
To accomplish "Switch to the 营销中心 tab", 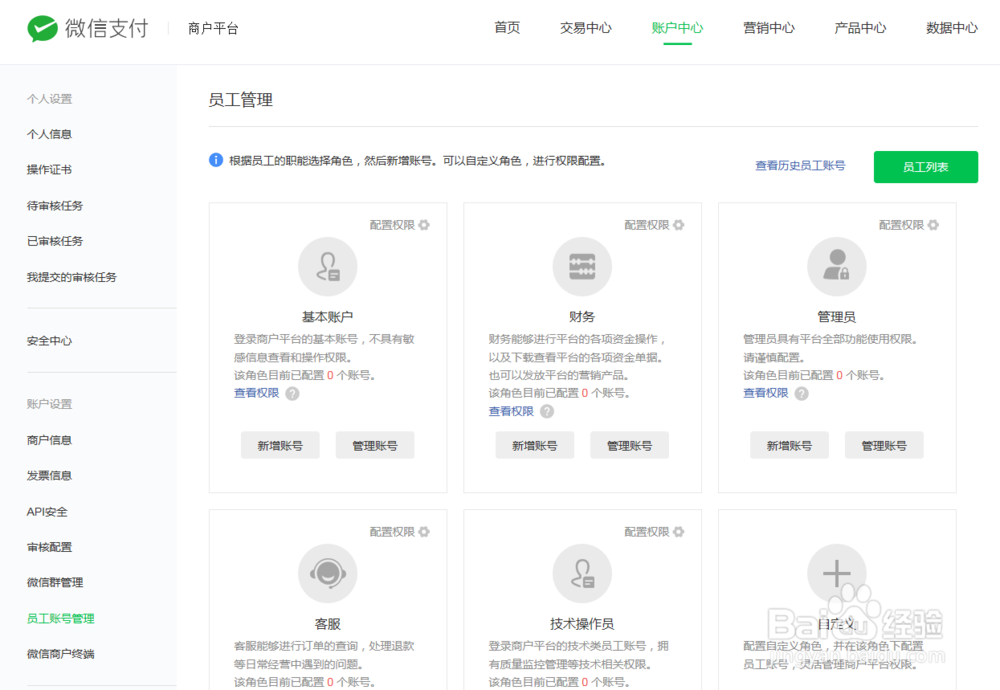I will (x=769, y=28).
